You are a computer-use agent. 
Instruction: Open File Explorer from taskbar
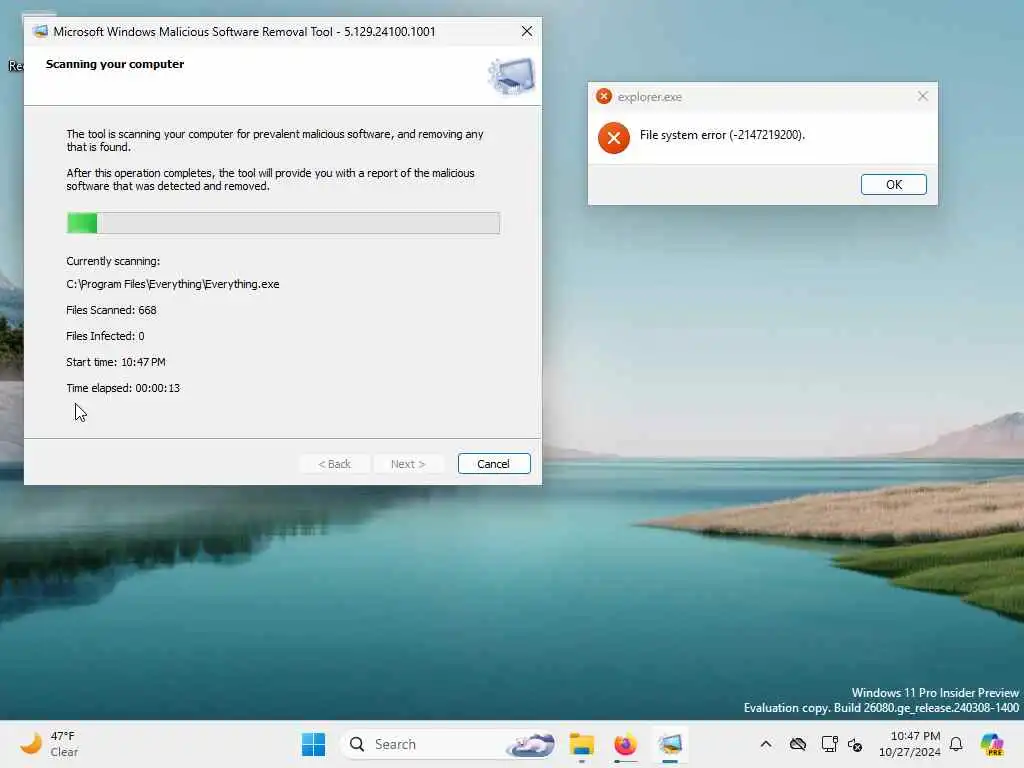(581, 744)
